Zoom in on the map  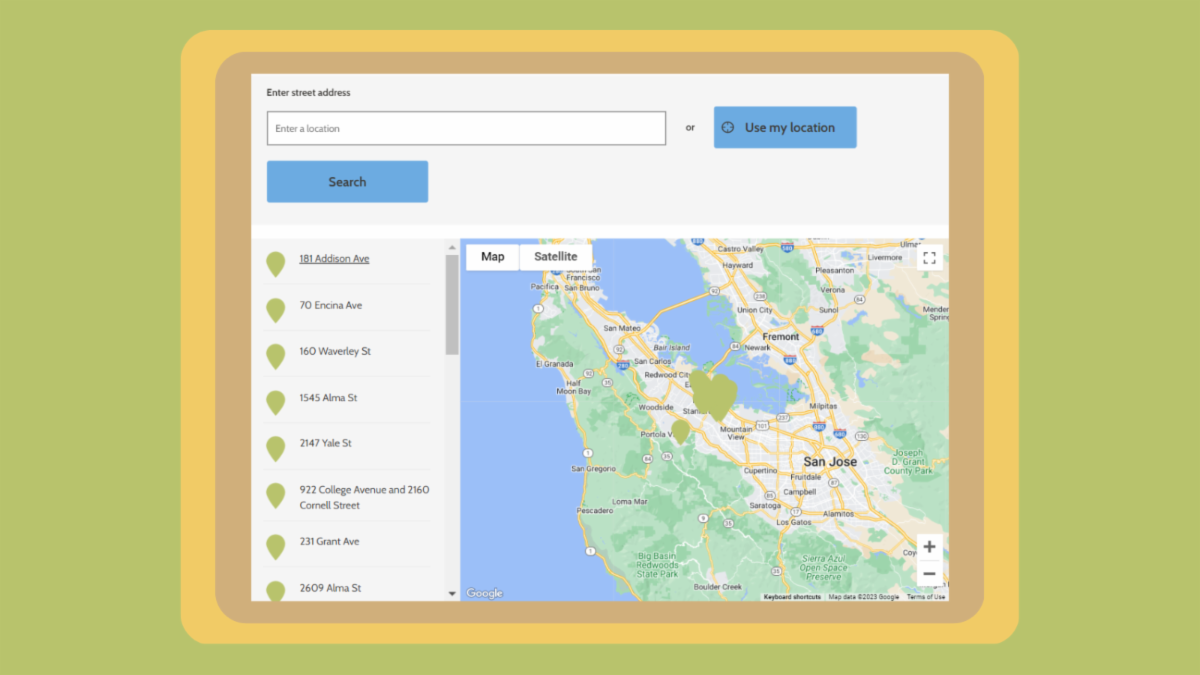pos(929,547)
